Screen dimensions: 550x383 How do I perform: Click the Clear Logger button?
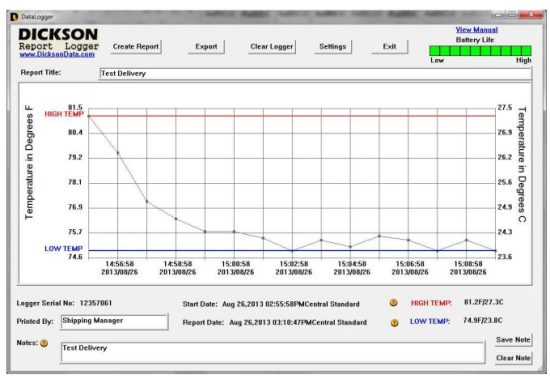point(271,47)
